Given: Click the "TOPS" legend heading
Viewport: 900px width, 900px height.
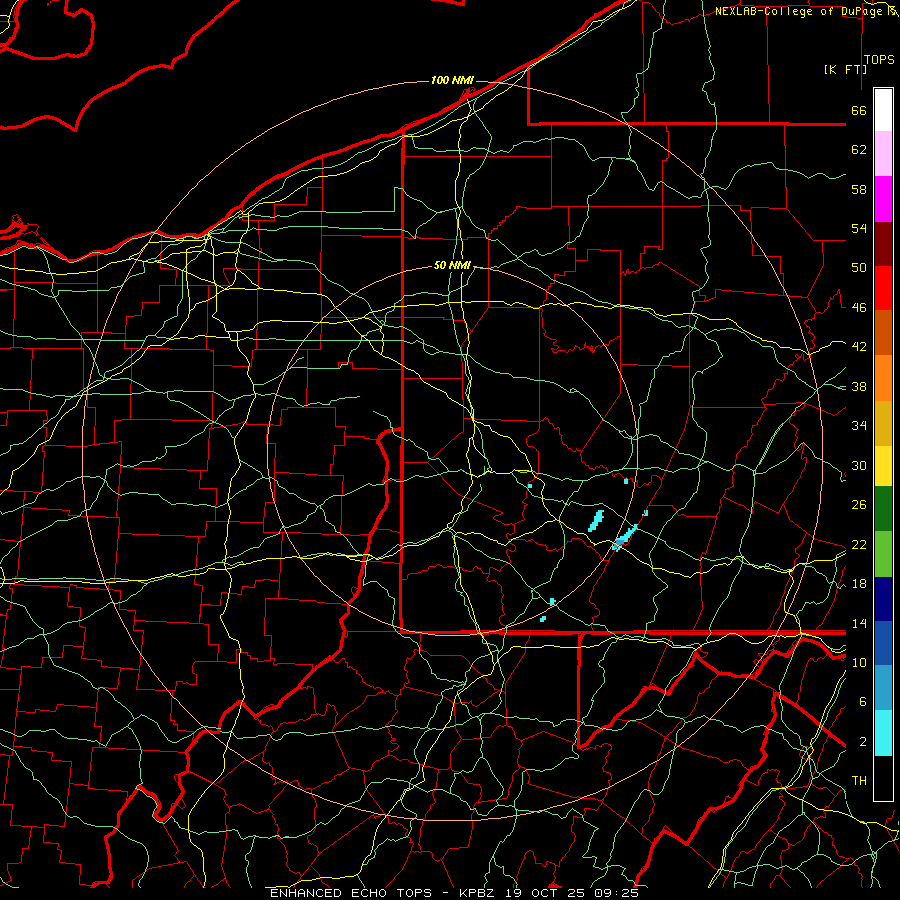Looking at the screenshot, I should (879, 60).
